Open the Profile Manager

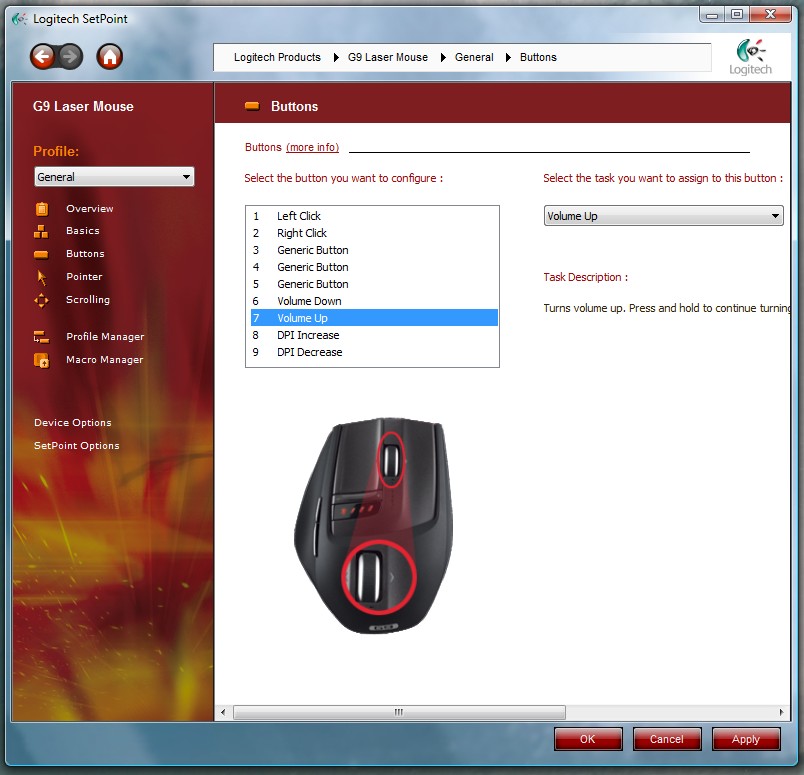[105, 337]
